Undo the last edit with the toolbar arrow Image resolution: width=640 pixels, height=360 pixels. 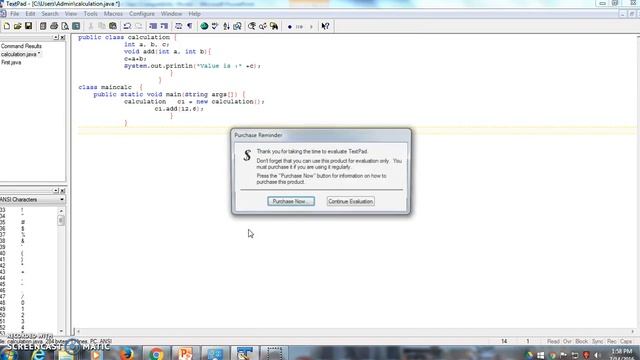(x=127, y=26)
